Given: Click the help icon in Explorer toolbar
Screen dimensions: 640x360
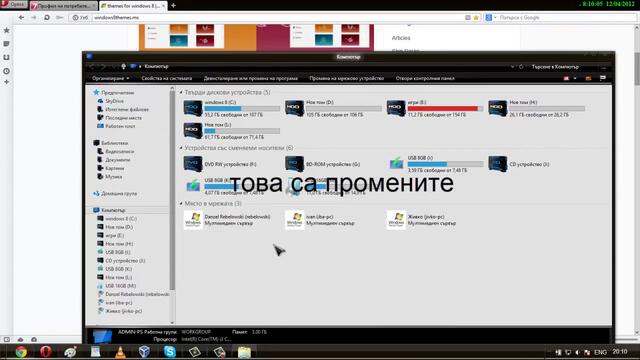Looking at the screenshot, I should click(x=603, y=78).
